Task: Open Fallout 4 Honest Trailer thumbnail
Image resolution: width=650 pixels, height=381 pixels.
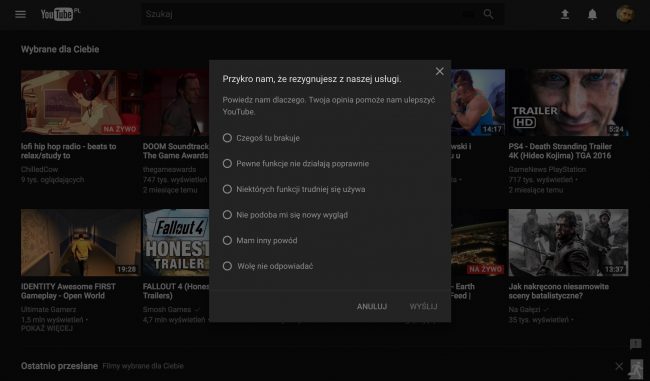Action: [176, 243]
